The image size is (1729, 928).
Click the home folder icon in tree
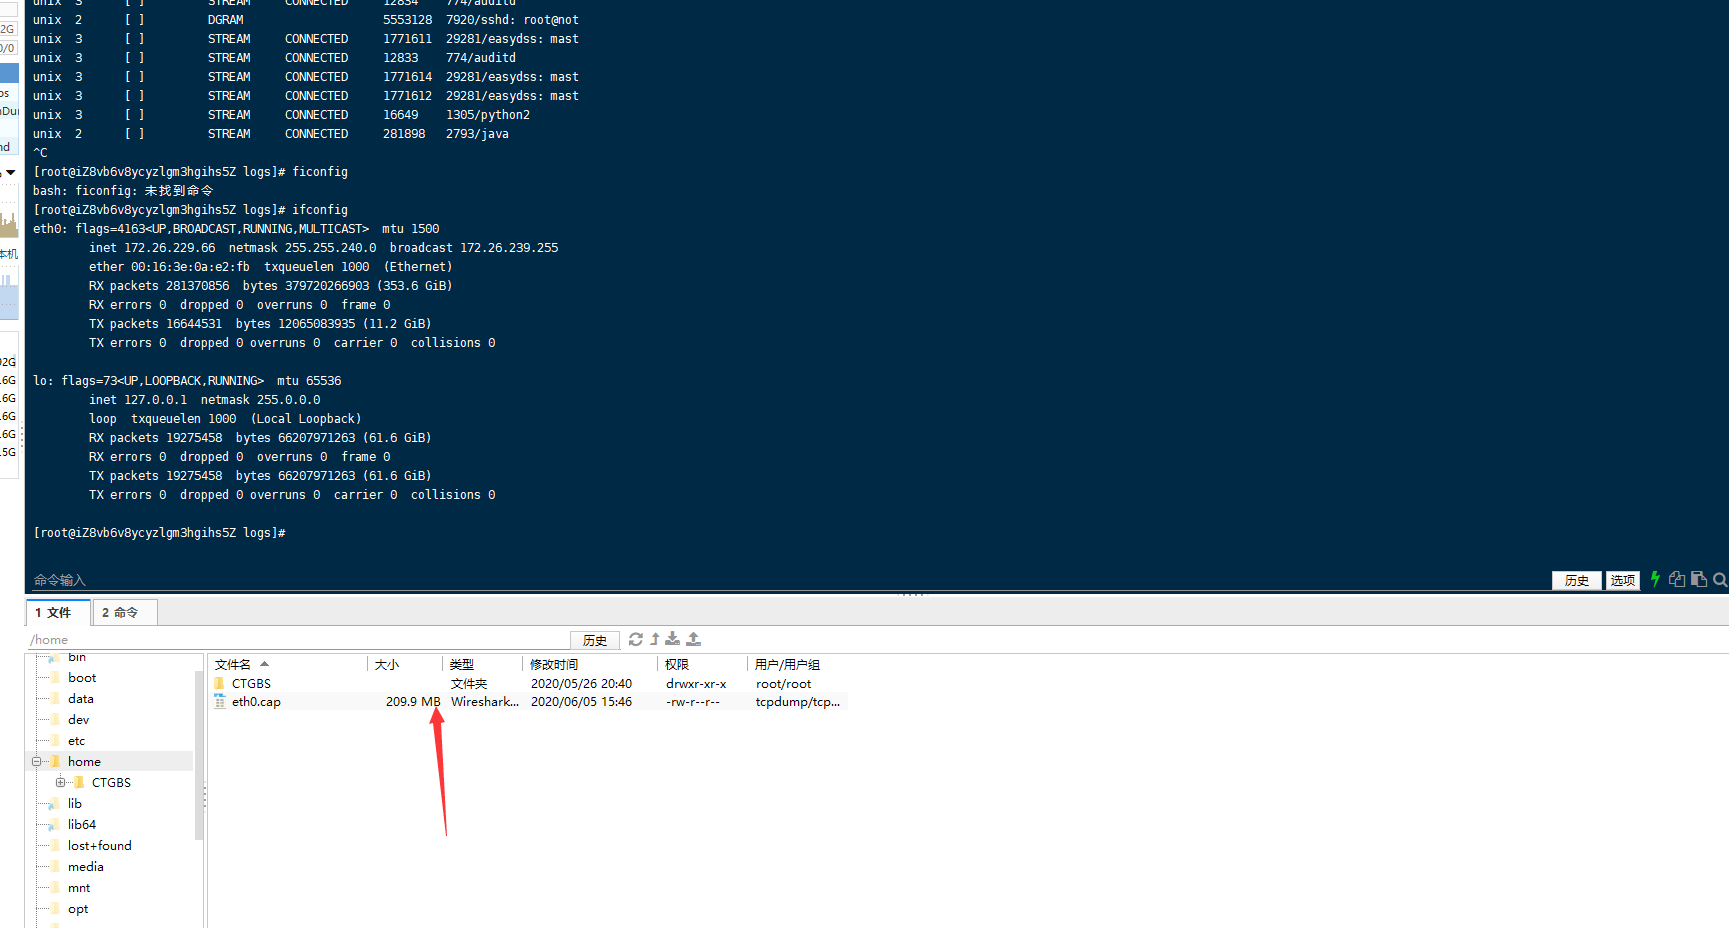tap(55, 762)
